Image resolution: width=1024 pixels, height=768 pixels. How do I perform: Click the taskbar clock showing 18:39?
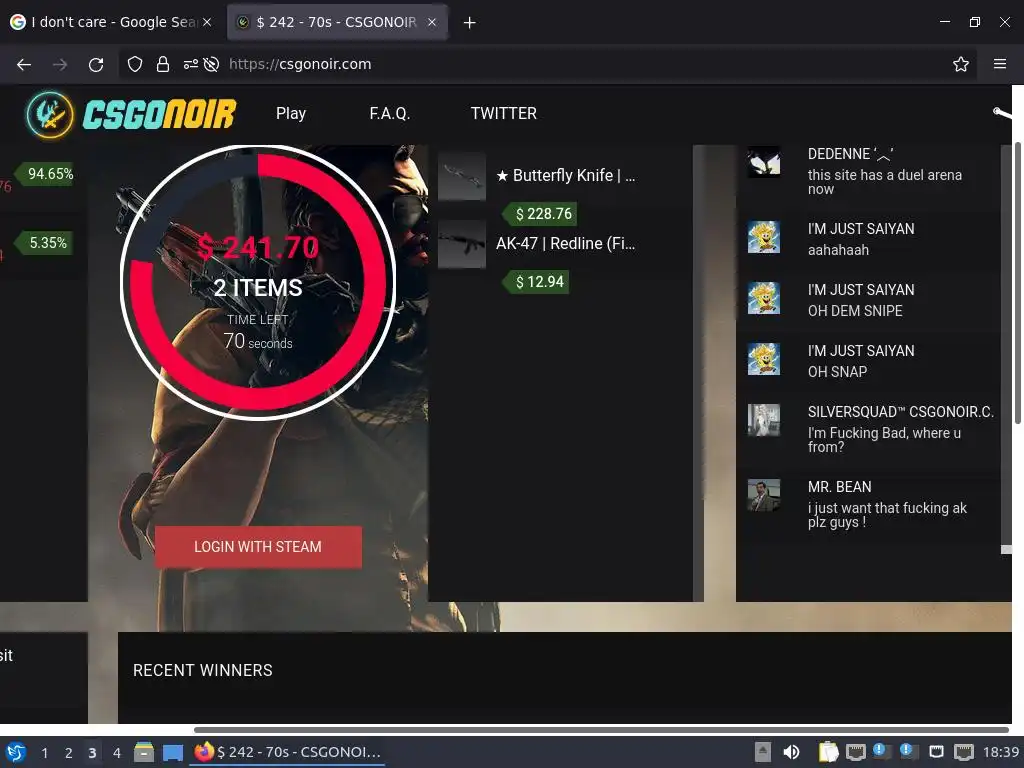(x=1001, y=752)
